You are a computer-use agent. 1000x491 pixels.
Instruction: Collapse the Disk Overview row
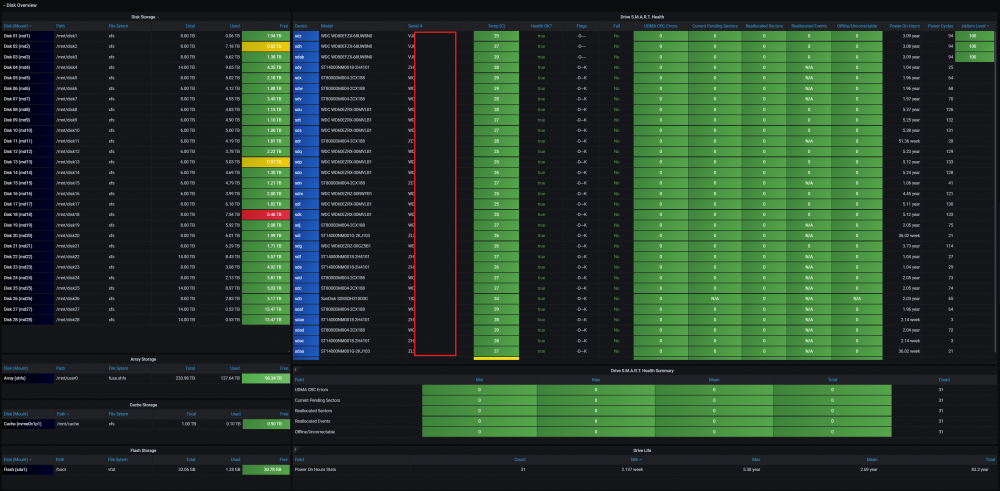pos(20,5)
